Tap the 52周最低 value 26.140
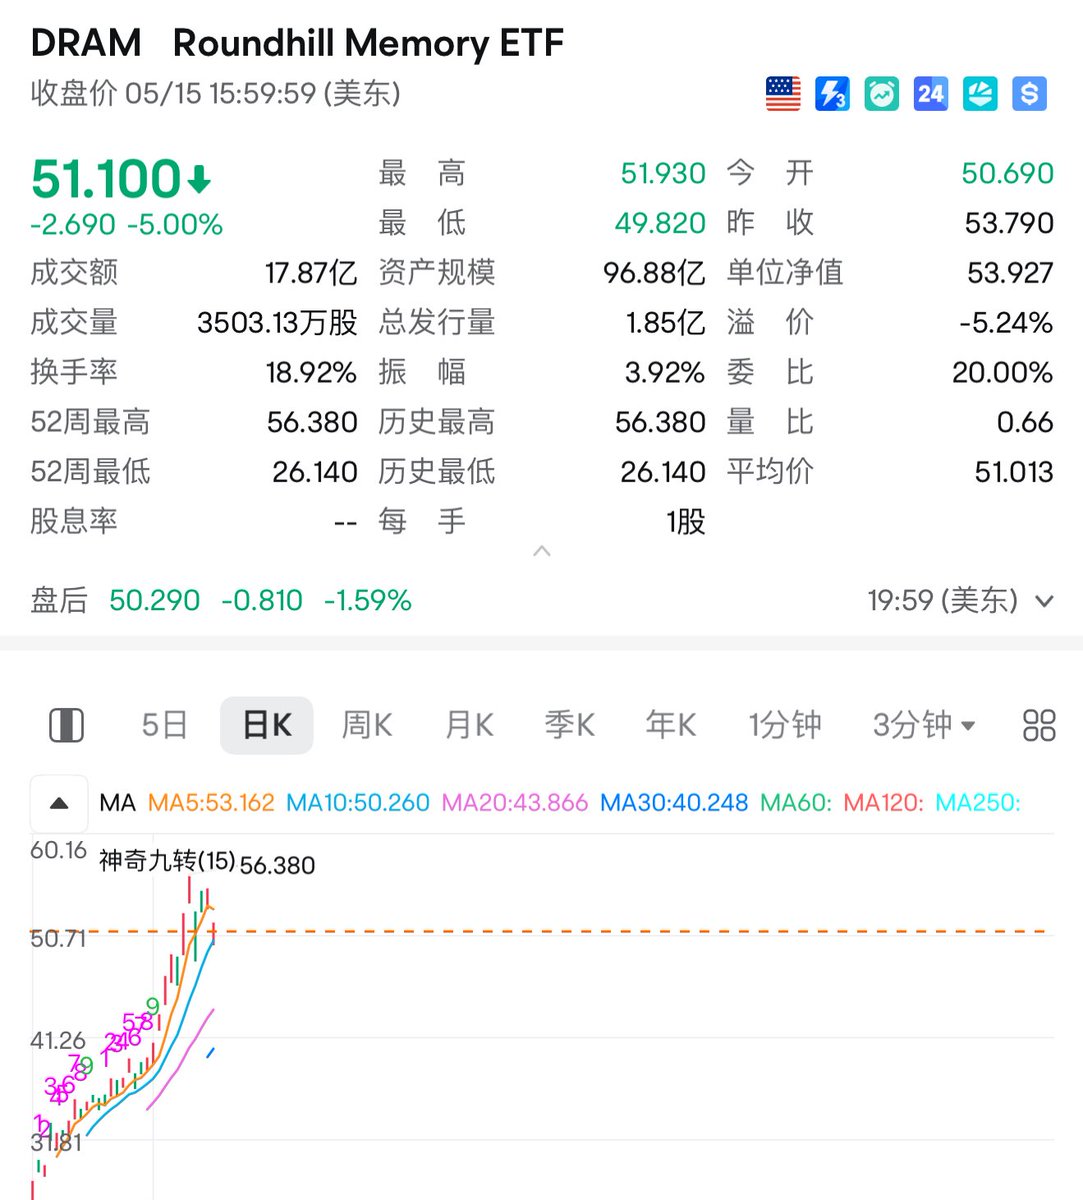Viewport: 1083px width, 1200px height. coord(315,471)
